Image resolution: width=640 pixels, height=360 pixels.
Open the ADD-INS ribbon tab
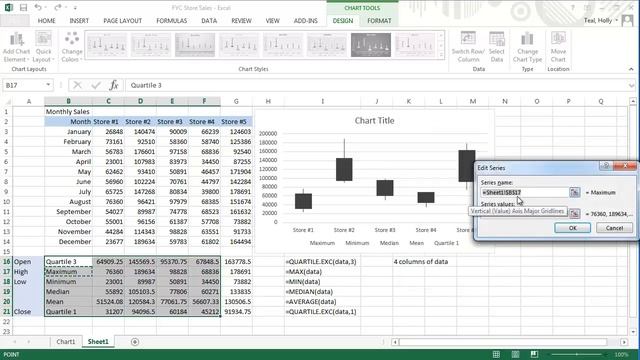point(305,20)
